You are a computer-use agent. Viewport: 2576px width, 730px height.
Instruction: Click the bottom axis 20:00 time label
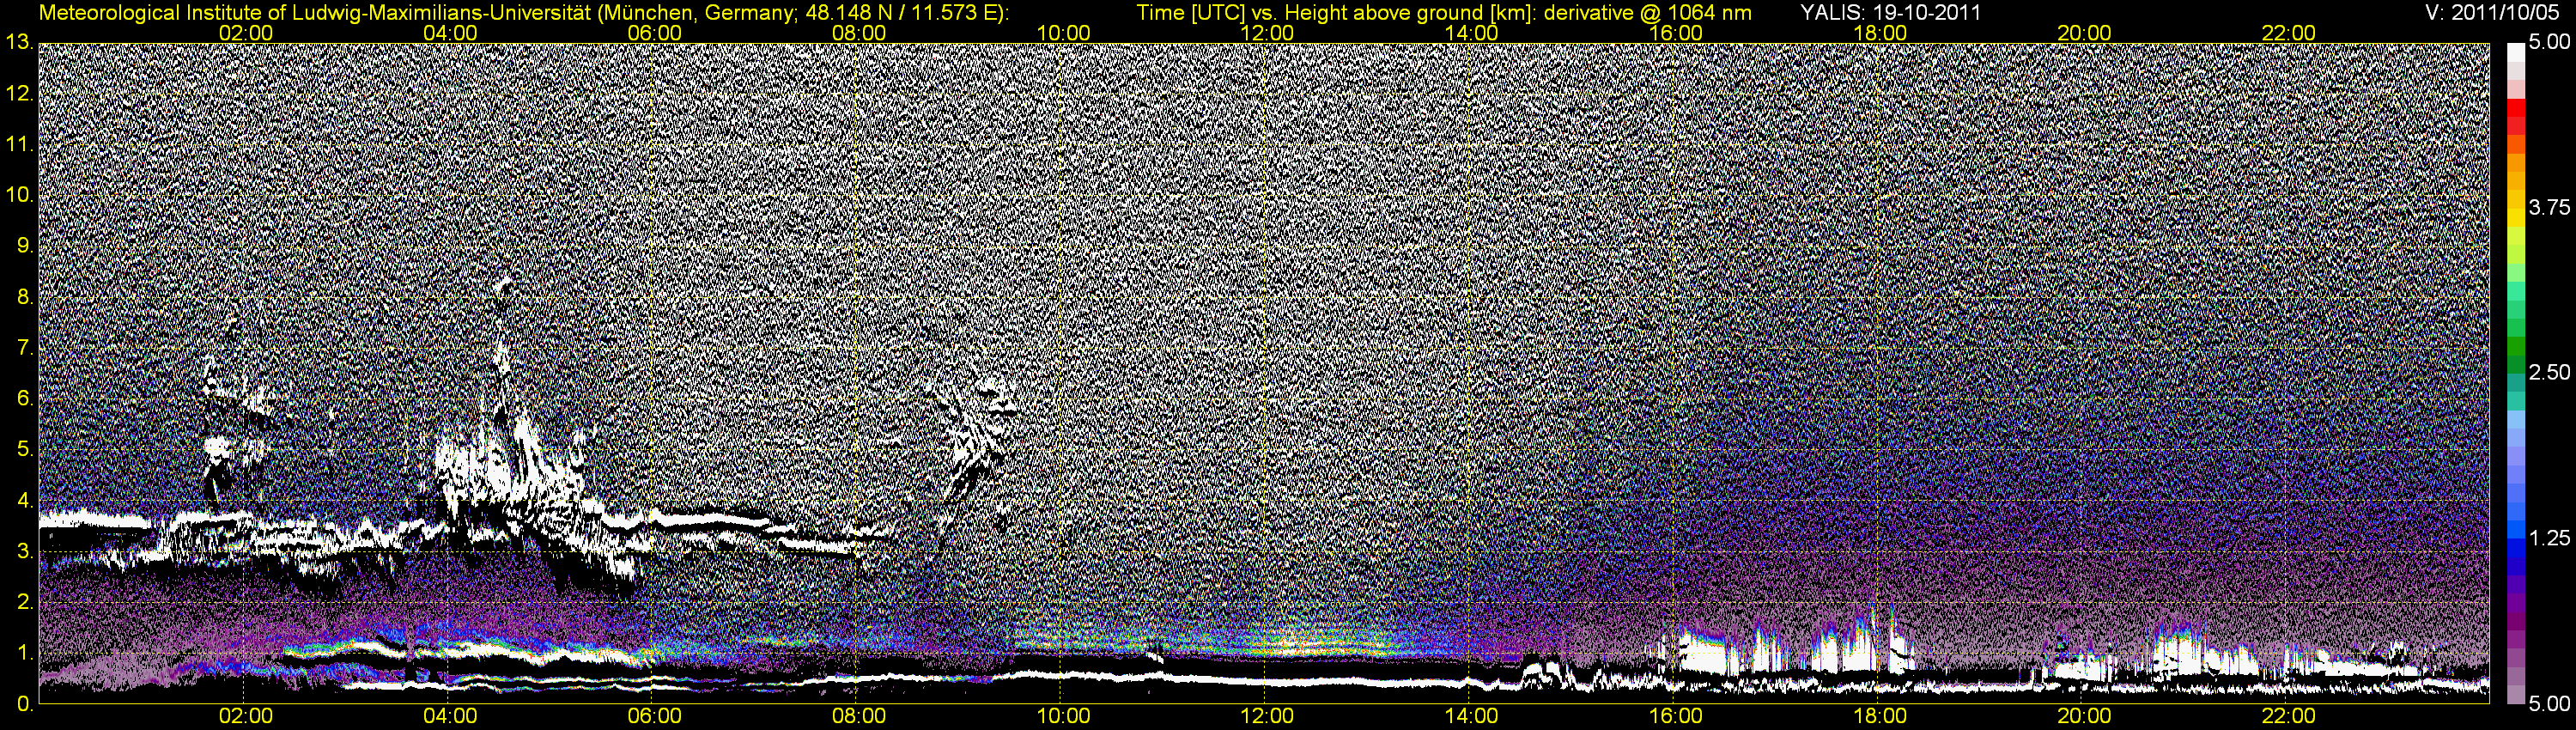coord(2084,716)
